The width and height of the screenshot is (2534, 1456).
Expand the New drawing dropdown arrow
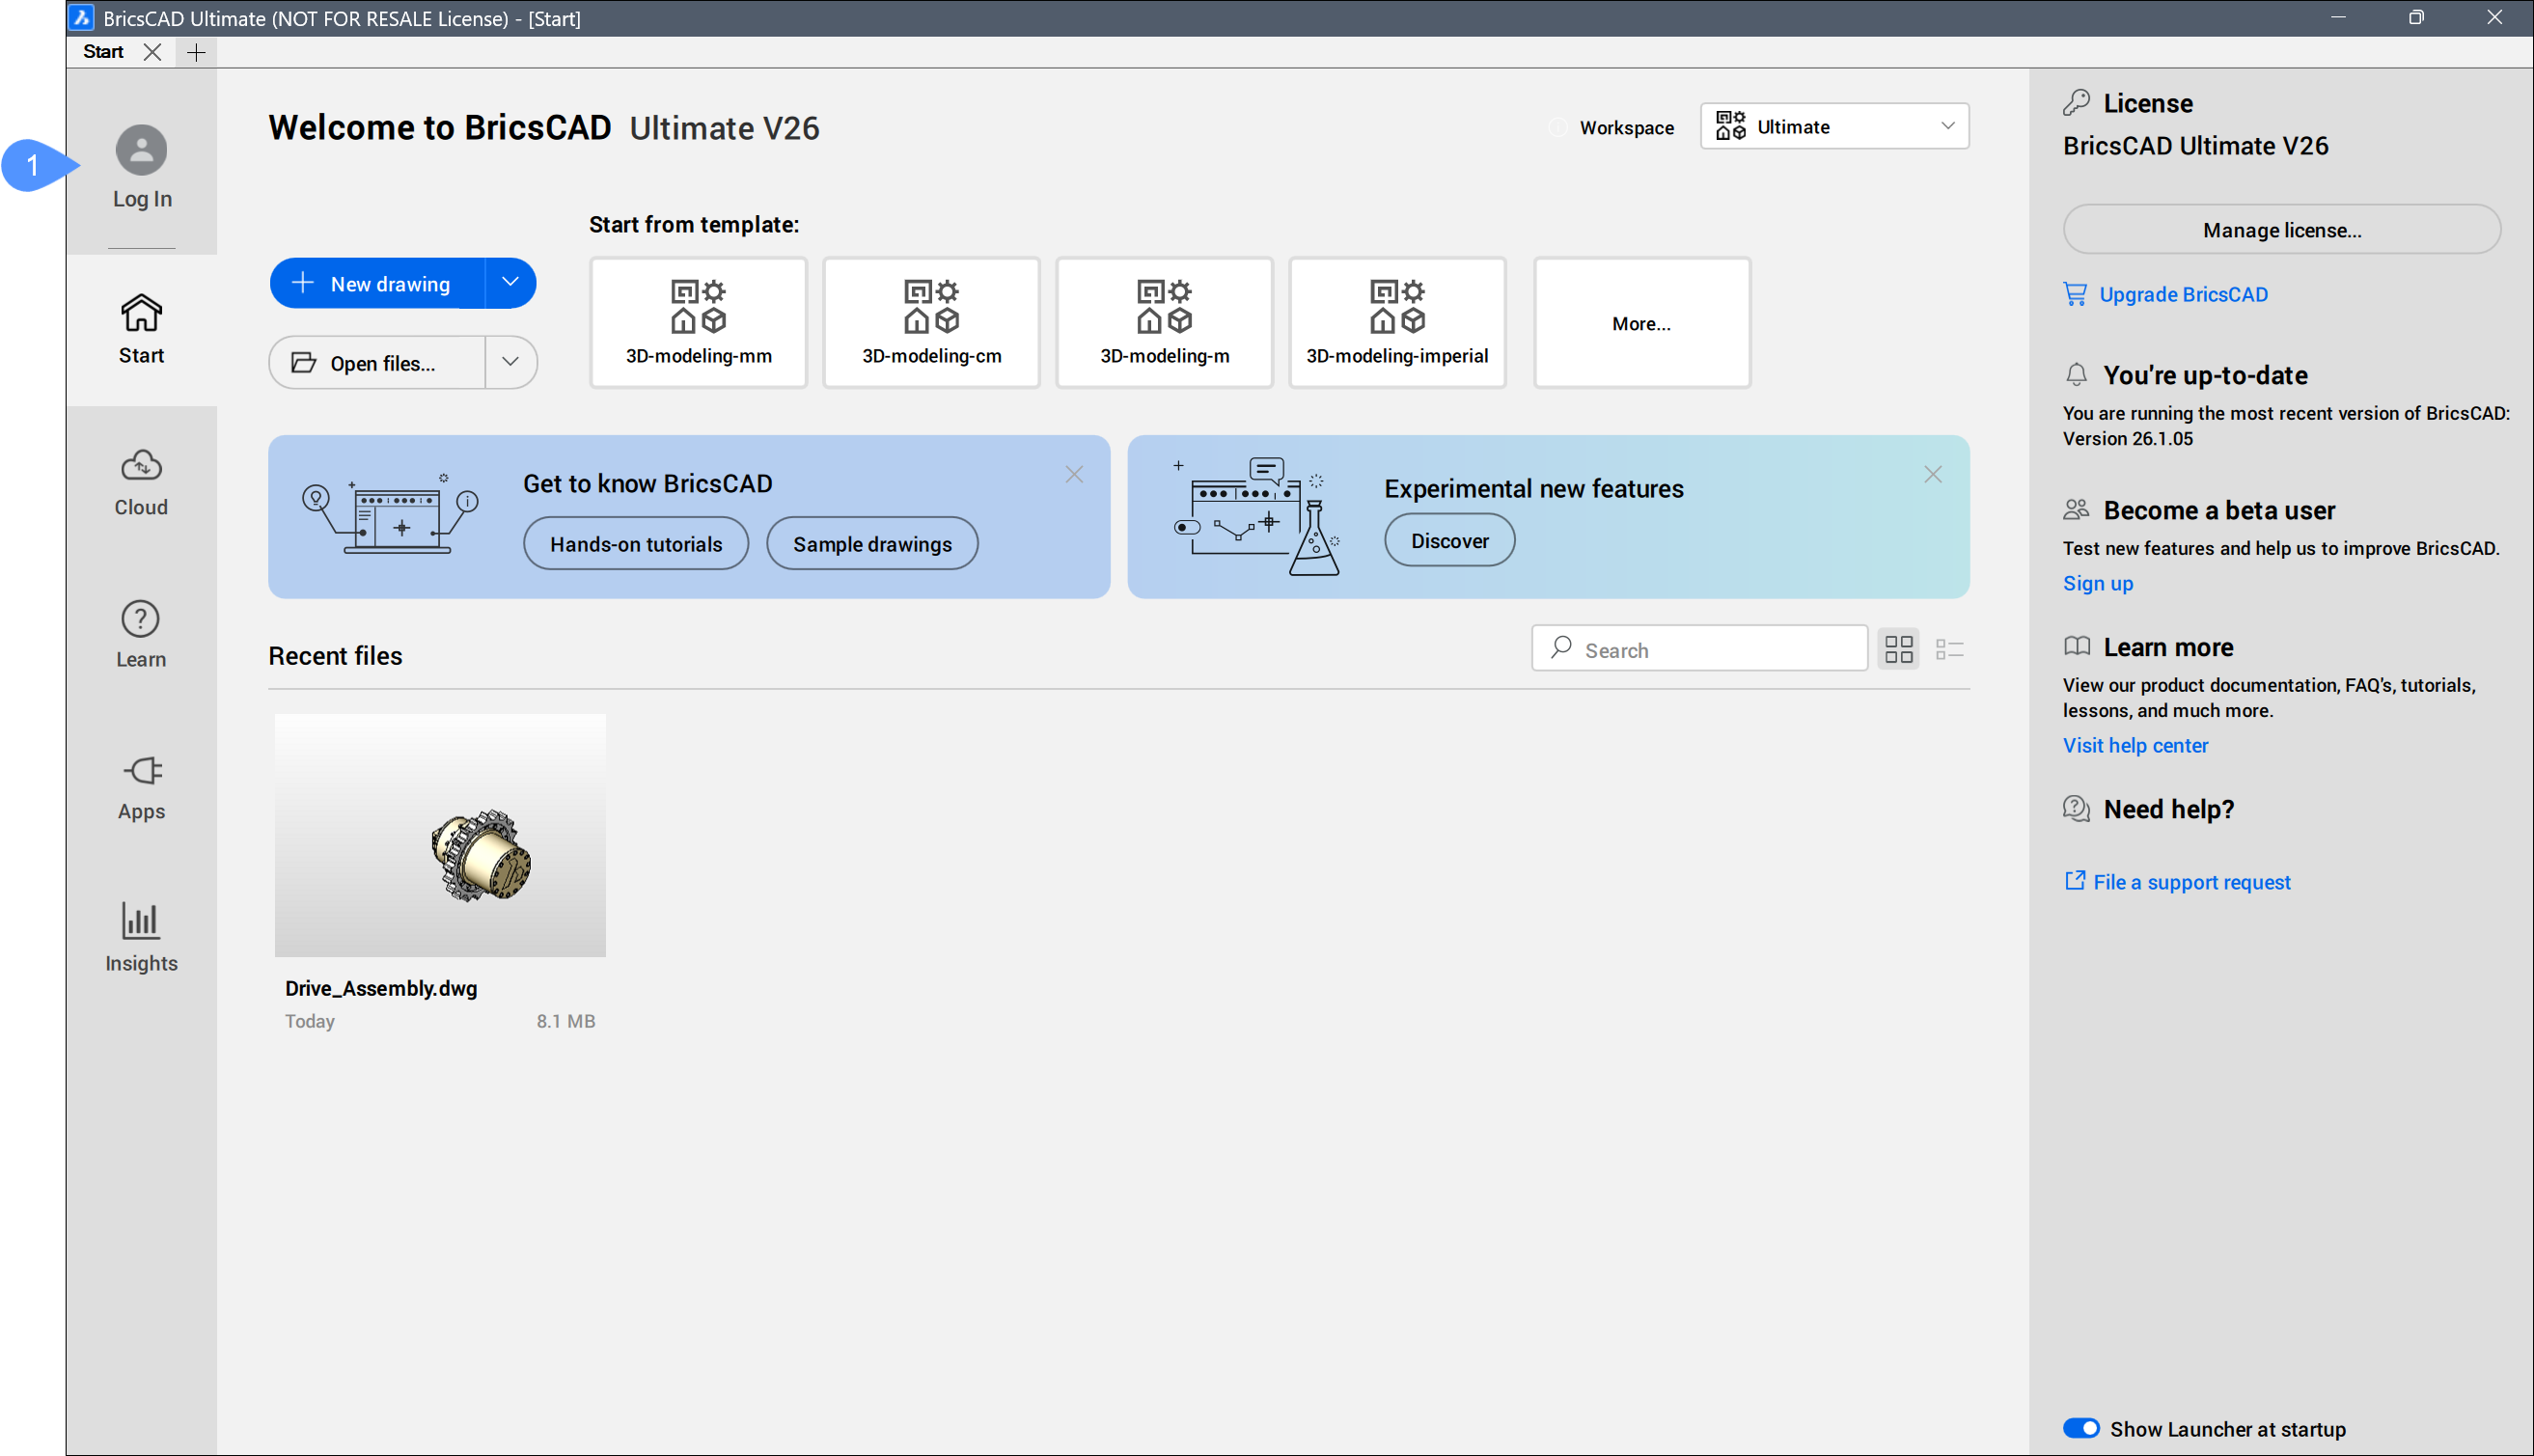[x=510, y=283]
